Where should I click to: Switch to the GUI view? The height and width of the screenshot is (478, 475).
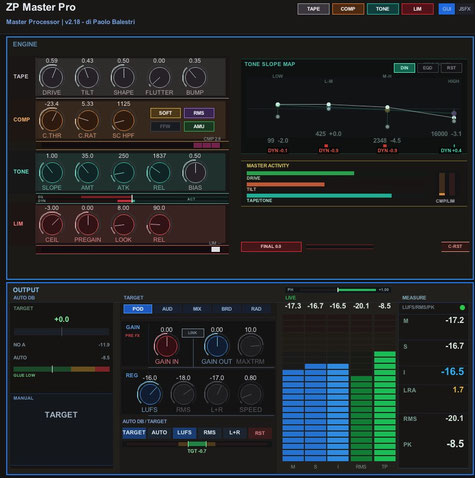[x=447, y=9]
